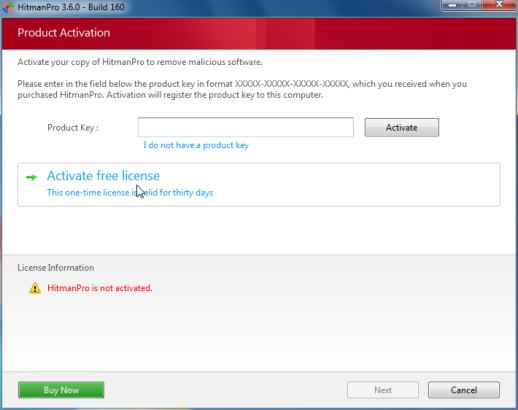Close the HitmanPro window with X
This screenshot has height=410, width=518.
pyautogui.click(x=499, y=5)
